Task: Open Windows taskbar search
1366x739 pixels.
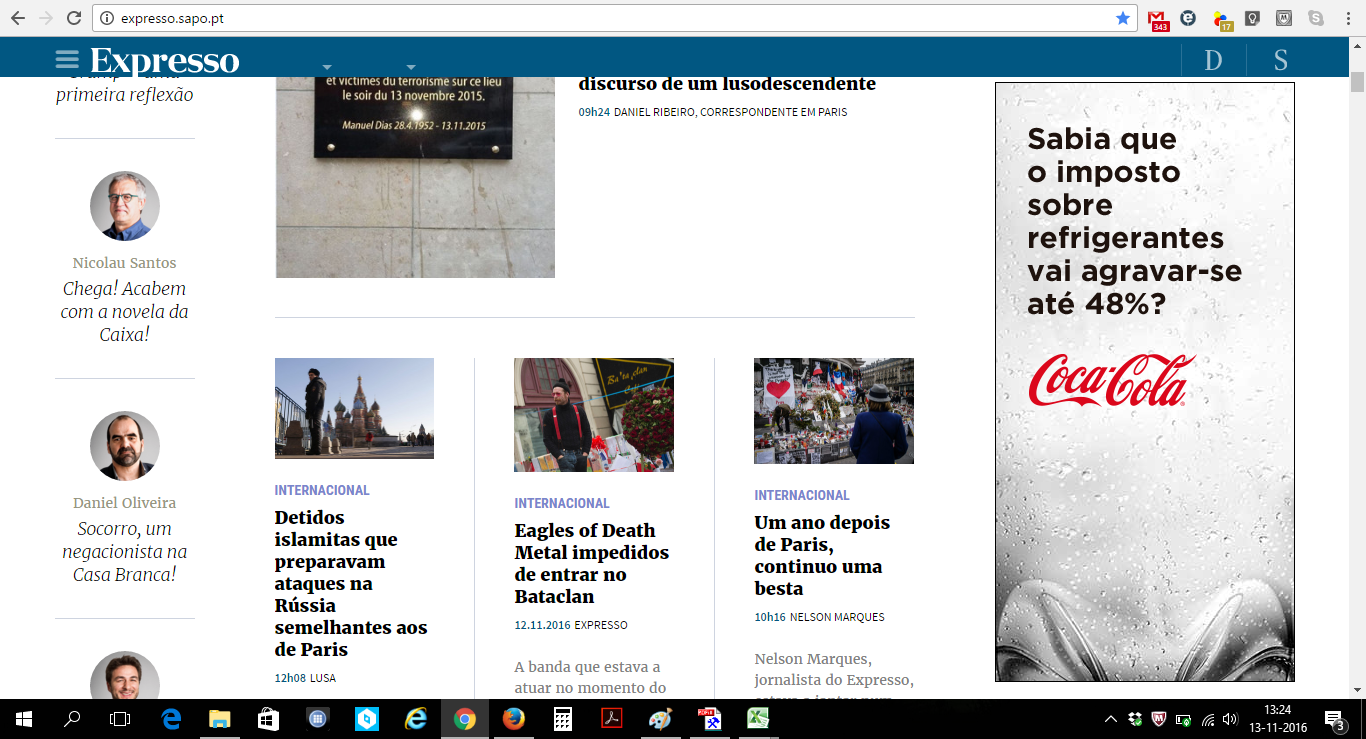Action: [72, 719]
